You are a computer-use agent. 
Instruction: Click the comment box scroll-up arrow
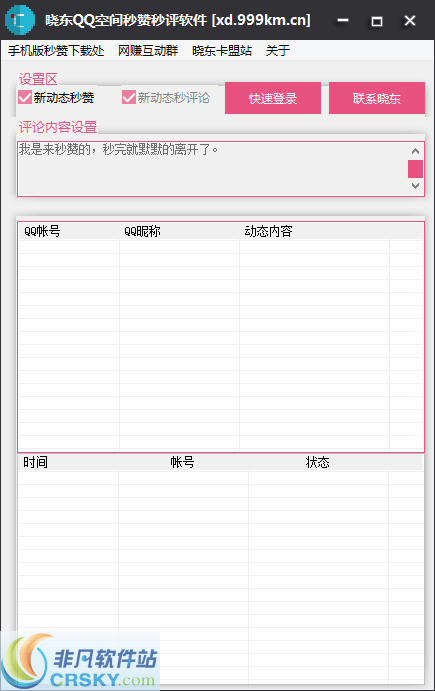pyautogui.click(x=415, y=151)
